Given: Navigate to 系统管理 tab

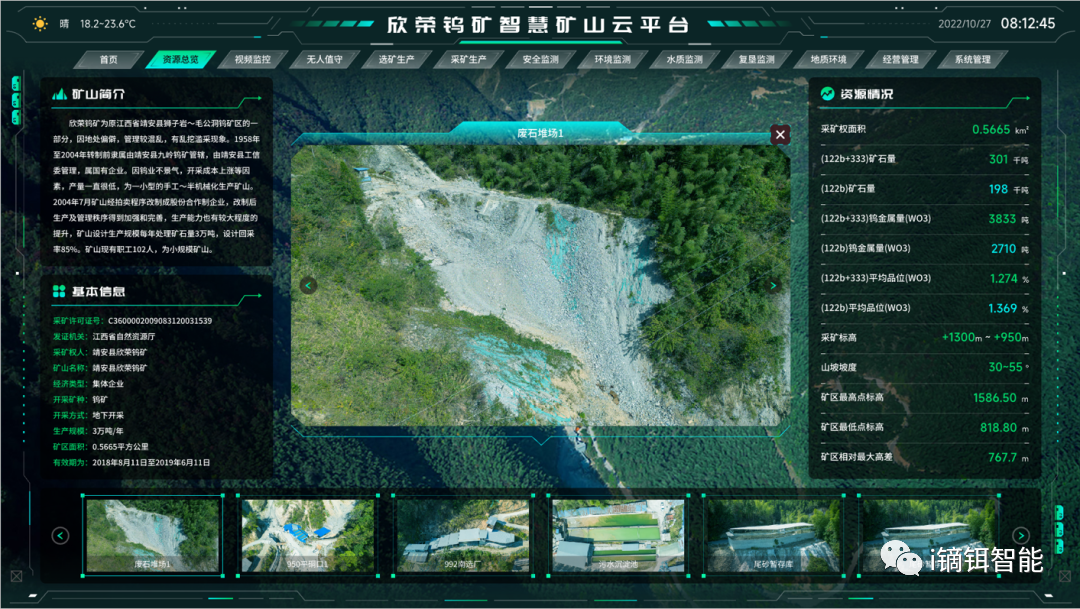Looking at the screenshot, I should tap(972, 60).
